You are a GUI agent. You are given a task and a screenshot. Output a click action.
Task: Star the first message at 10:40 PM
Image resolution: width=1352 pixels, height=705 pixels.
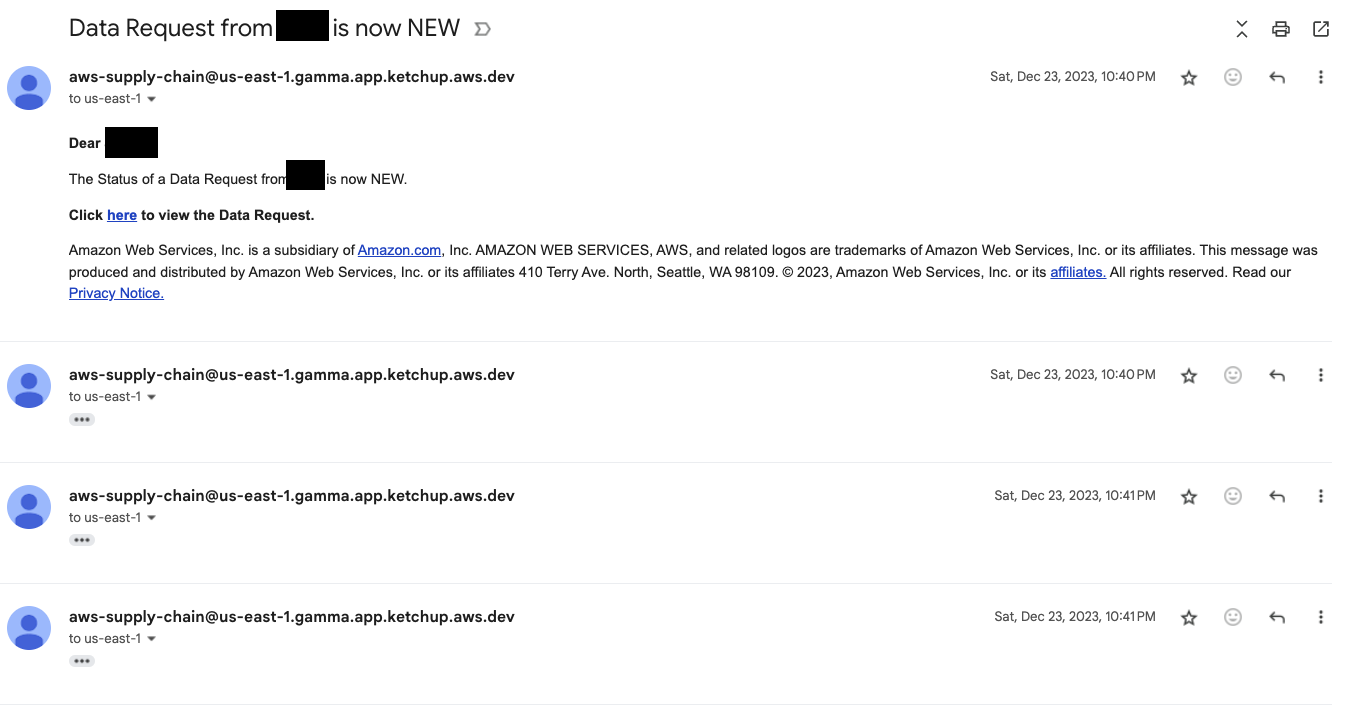point(1189,77)
